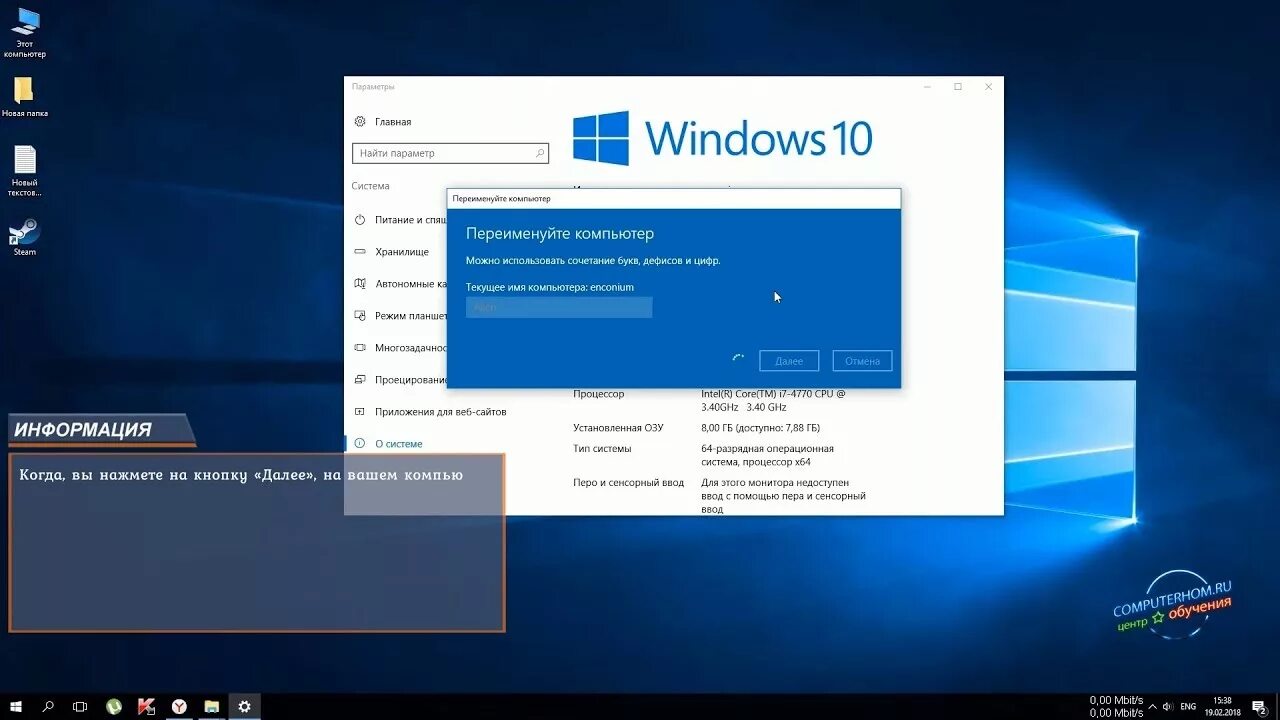The image size is (1280, 720).
Task: Click the Тип системы label
Action: [602, 449]
